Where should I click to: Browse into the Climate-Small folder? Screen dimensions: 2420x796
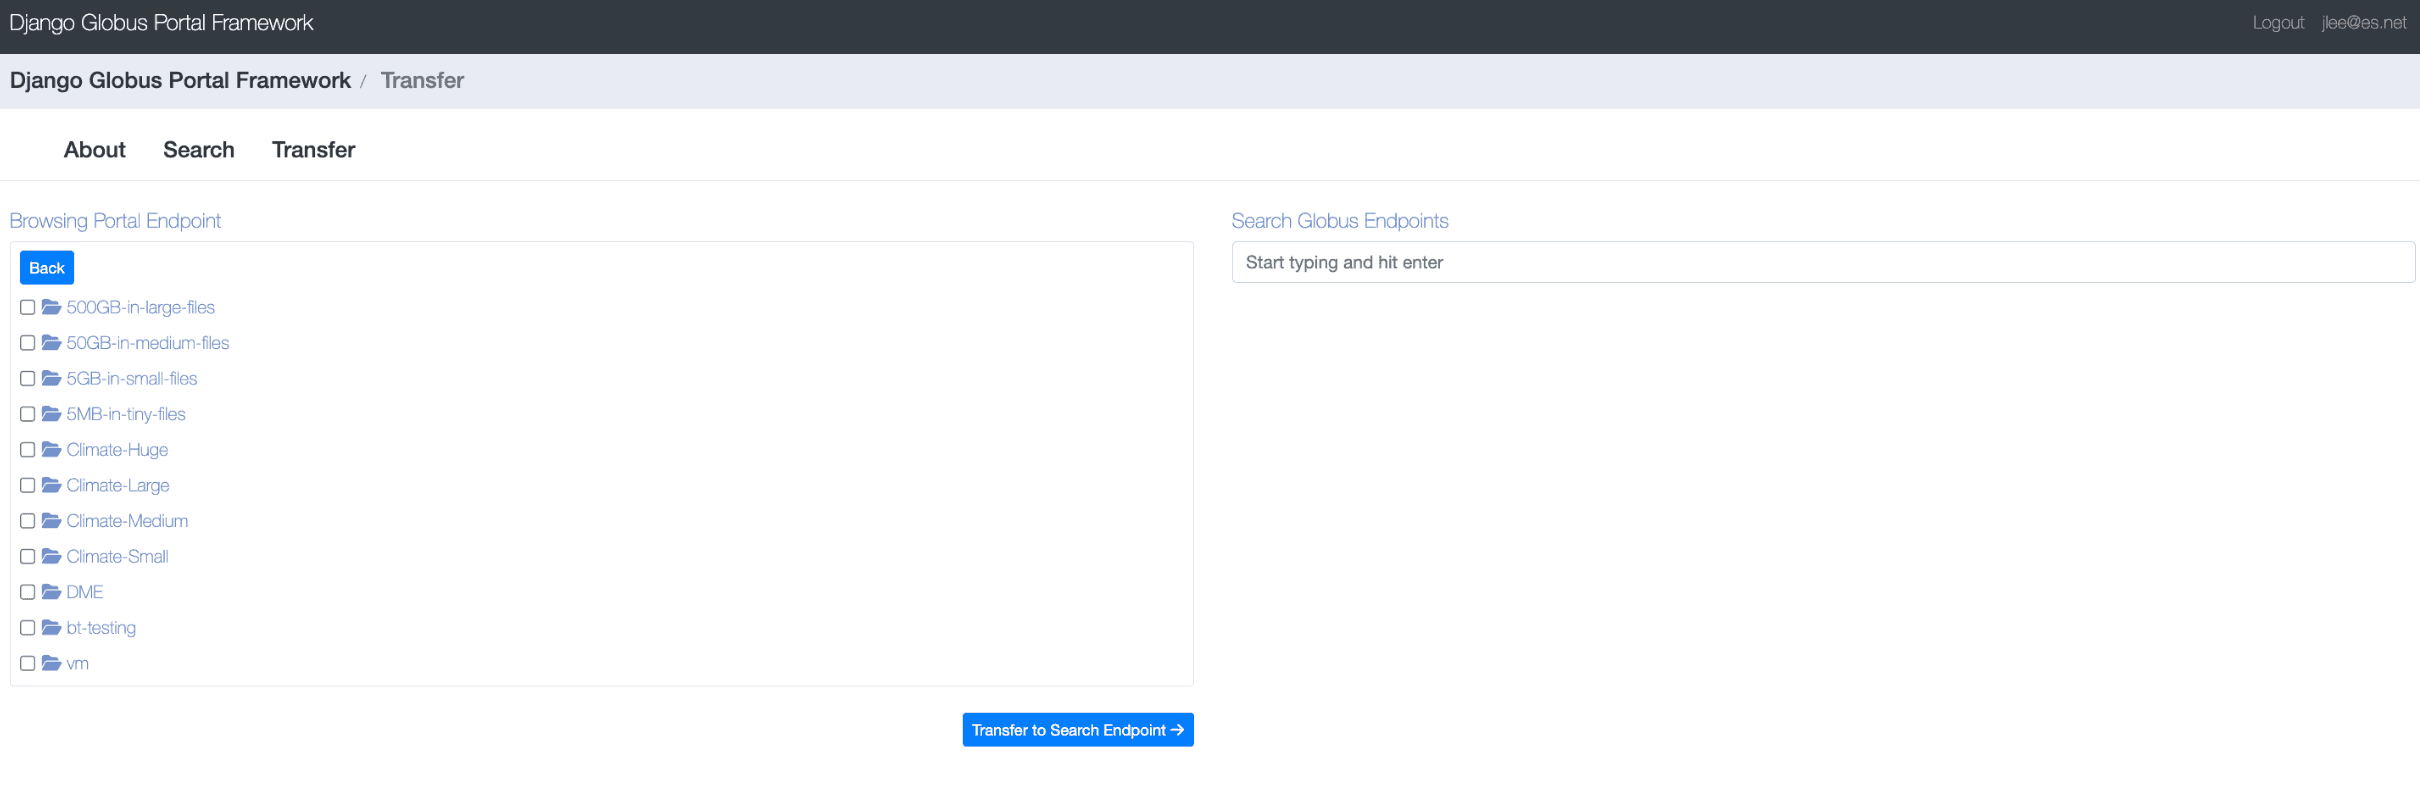pos(117,556)
